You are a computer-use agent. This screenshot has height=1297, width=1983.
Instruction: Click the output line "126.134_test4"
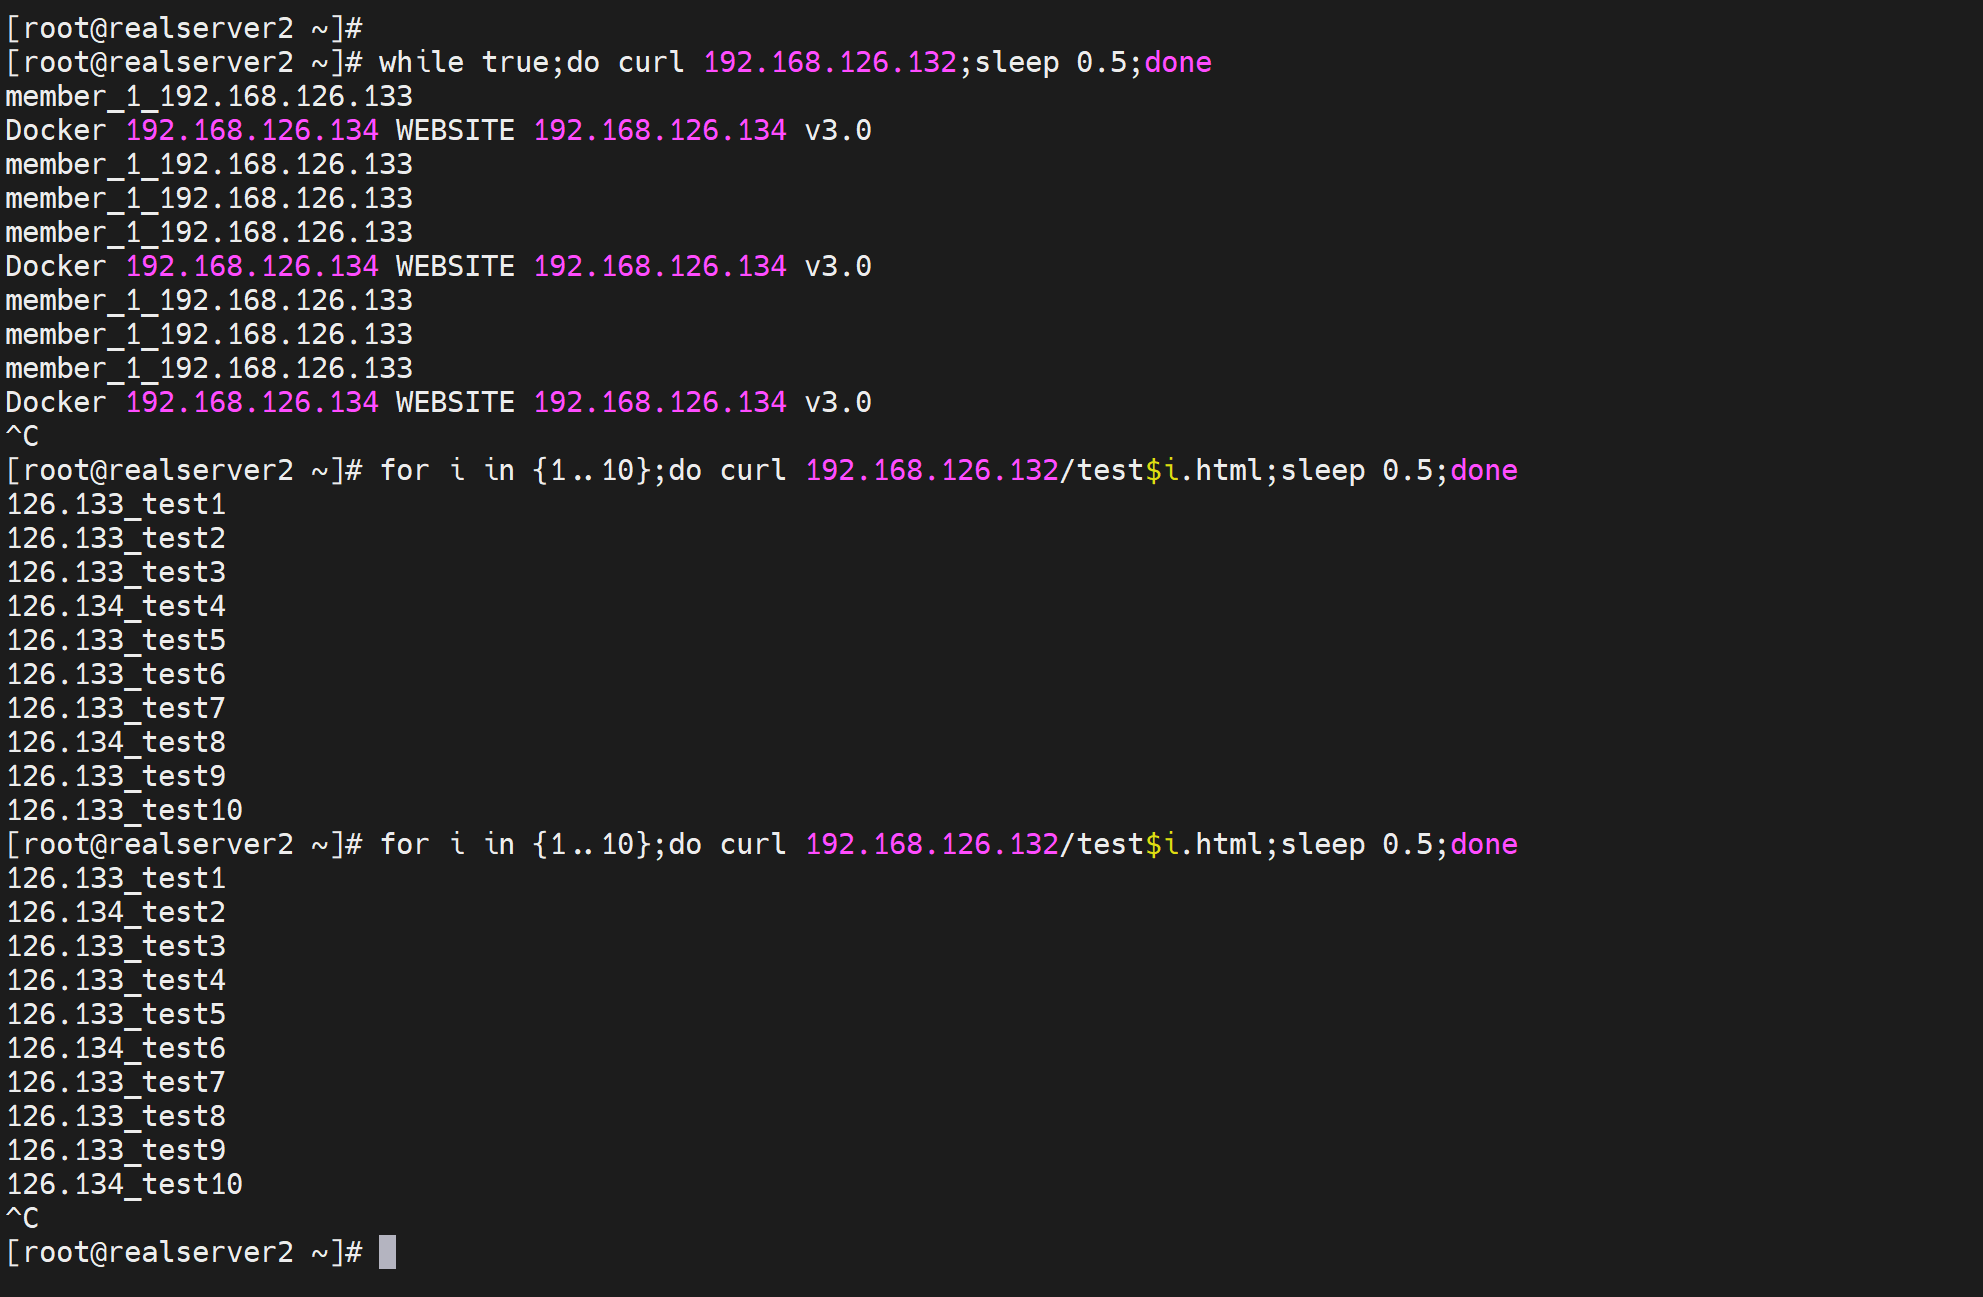tap(116, 606)
